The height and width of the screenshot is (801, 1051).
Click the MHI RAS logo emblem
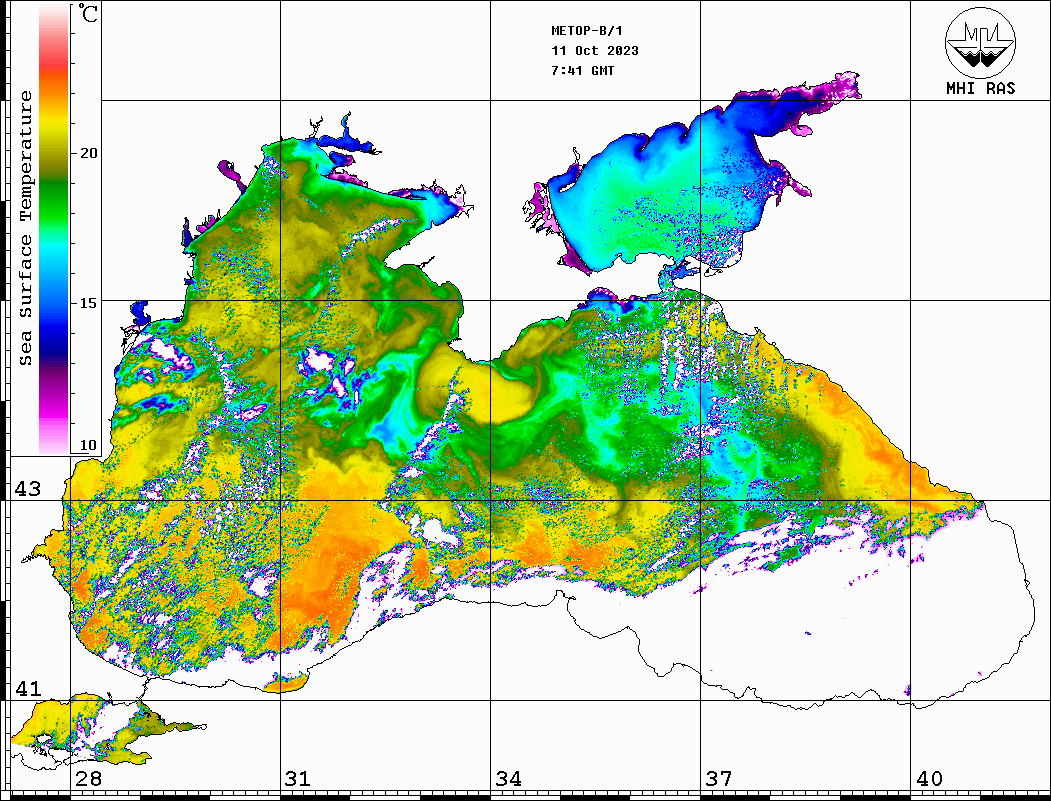pyautogui.click(x=981, y=43)
